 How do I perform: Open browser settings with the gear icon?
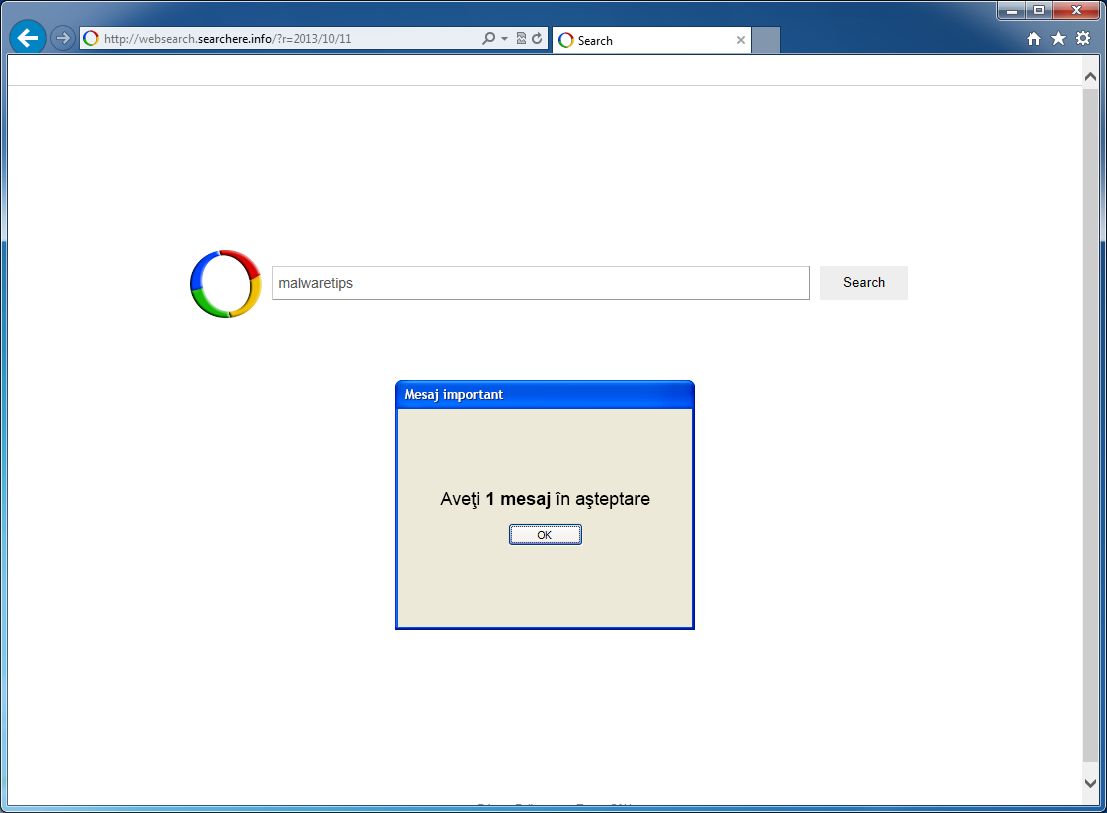pyautogui.click(x=1083, y=37)
